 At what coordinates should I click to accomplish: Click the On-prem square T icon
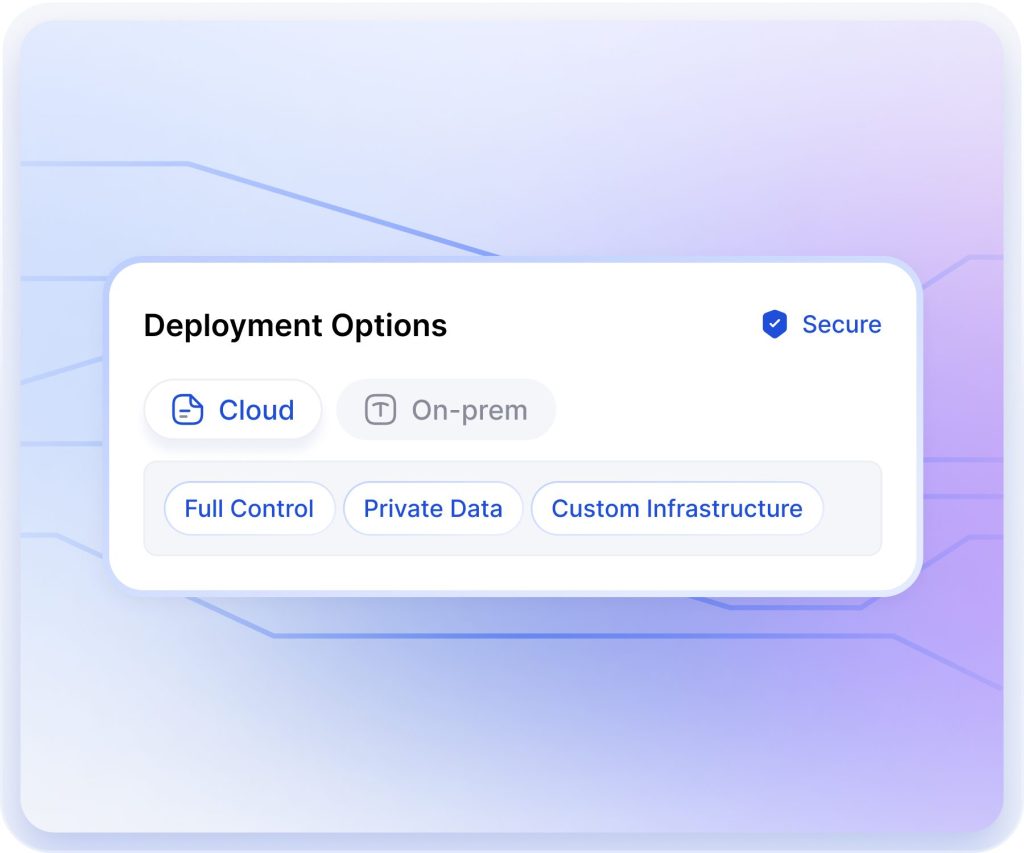click(380, 410)
